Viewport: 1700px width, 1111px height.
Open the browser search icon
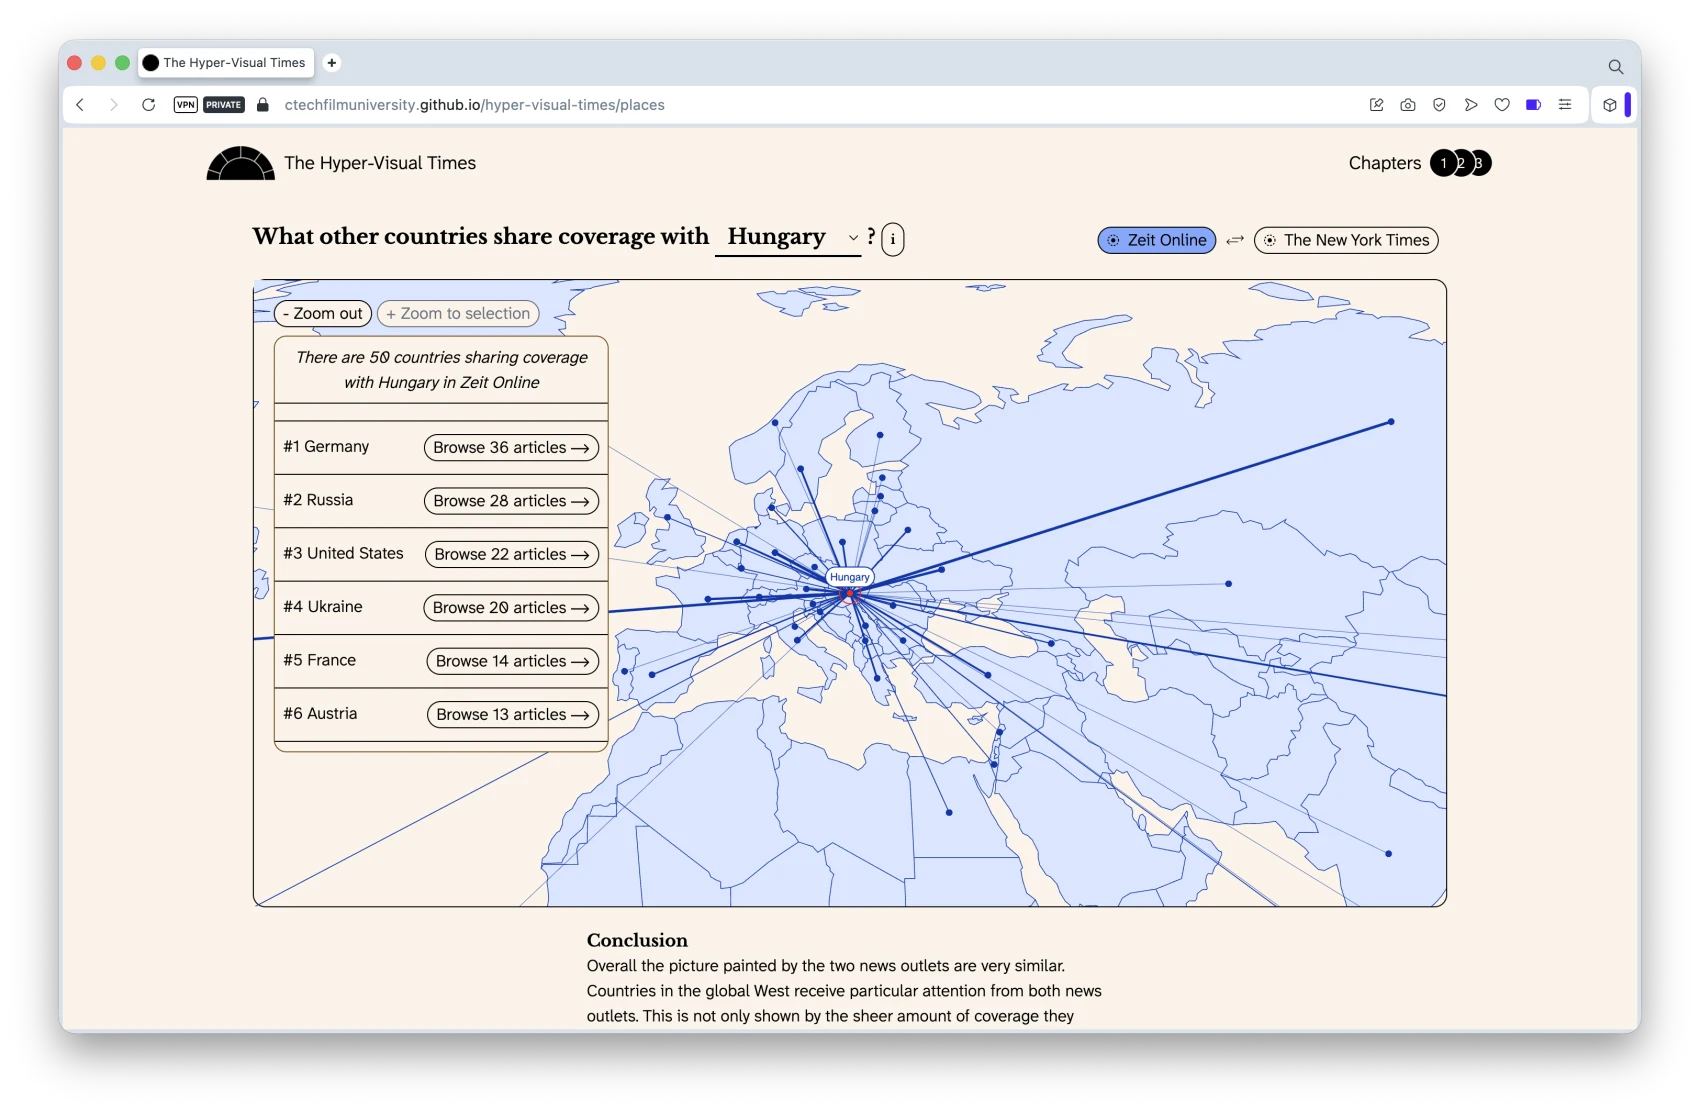[x=1615, y=67]
